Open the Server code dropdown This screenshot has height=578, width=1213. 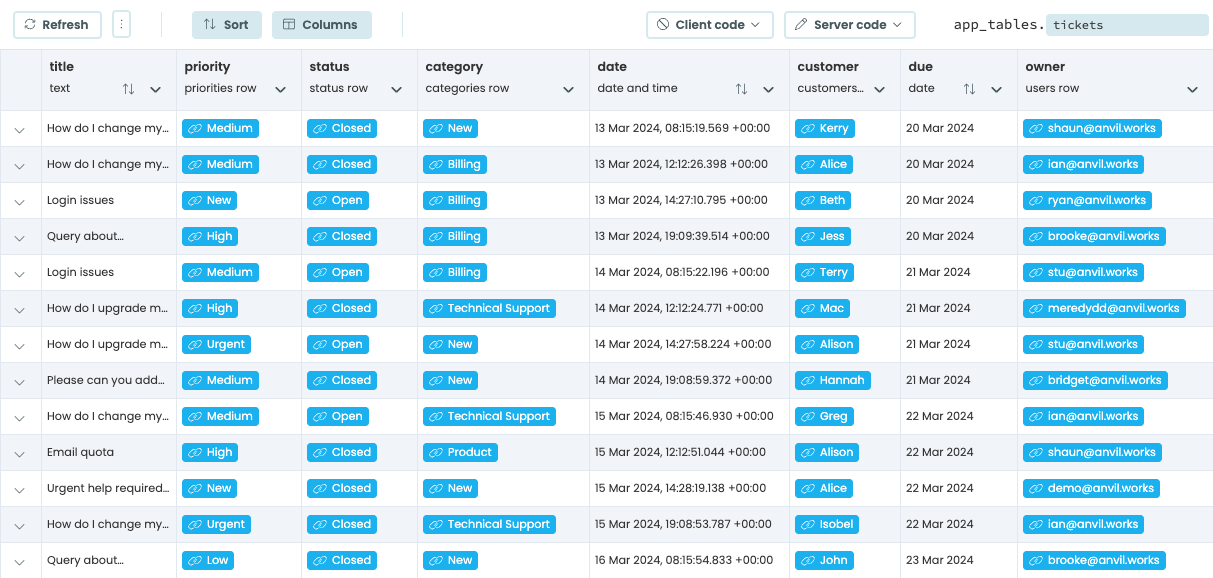pyautogui.click(x=896, y=24)
